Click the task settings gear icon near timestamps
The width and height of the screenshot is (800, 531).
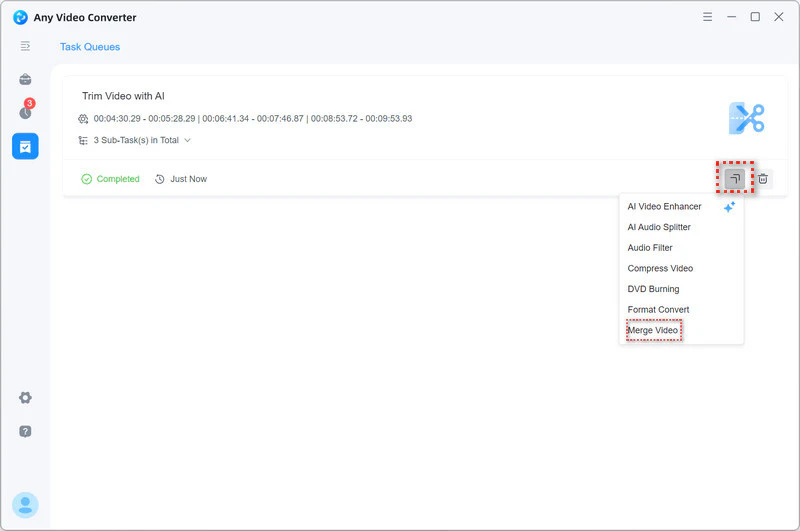coord(83,119)
